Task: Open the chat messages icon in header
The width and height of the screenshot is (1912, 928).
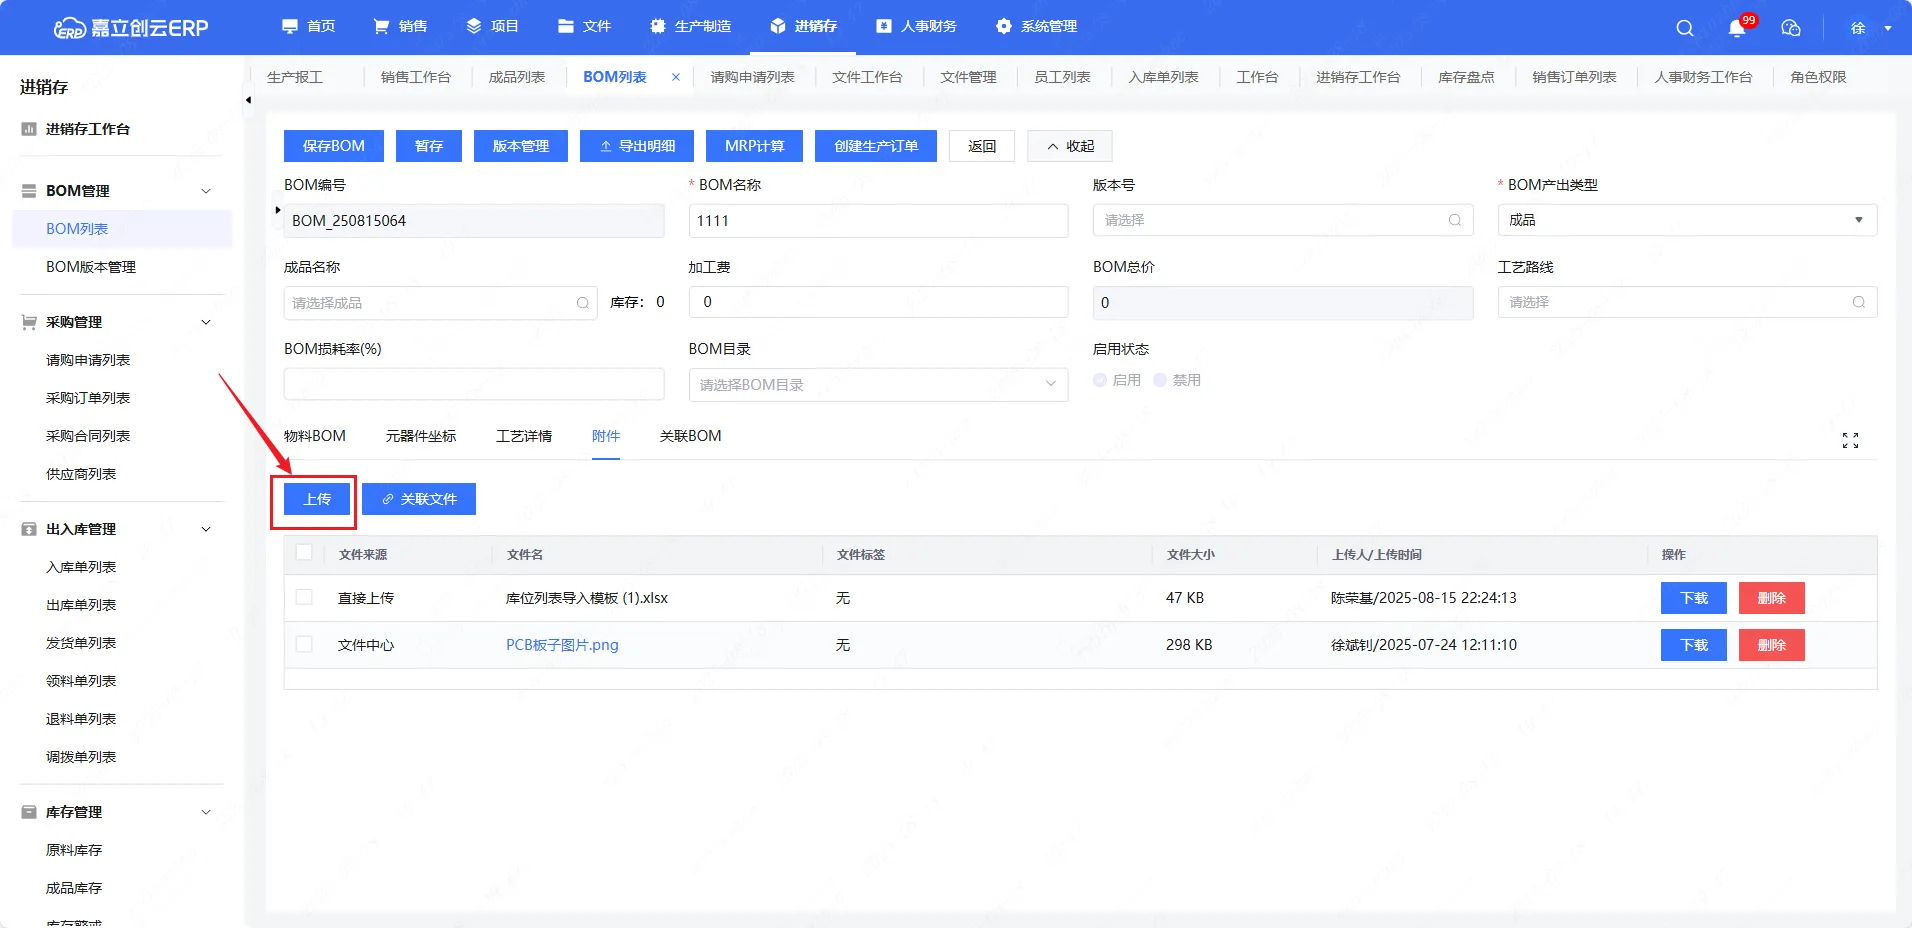Action: point(1791,28)
